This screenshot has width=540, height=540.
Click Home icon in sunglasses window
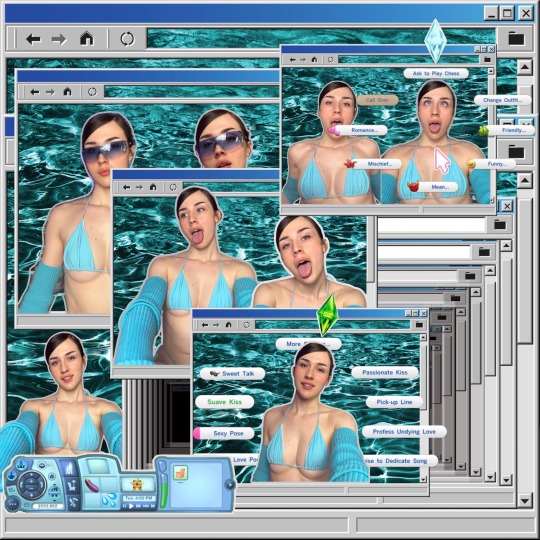point(68,92)
